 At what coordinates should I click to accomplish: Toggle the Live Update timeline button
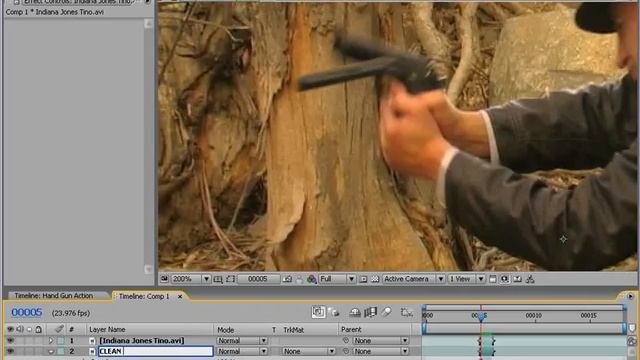tap(318, 312)
